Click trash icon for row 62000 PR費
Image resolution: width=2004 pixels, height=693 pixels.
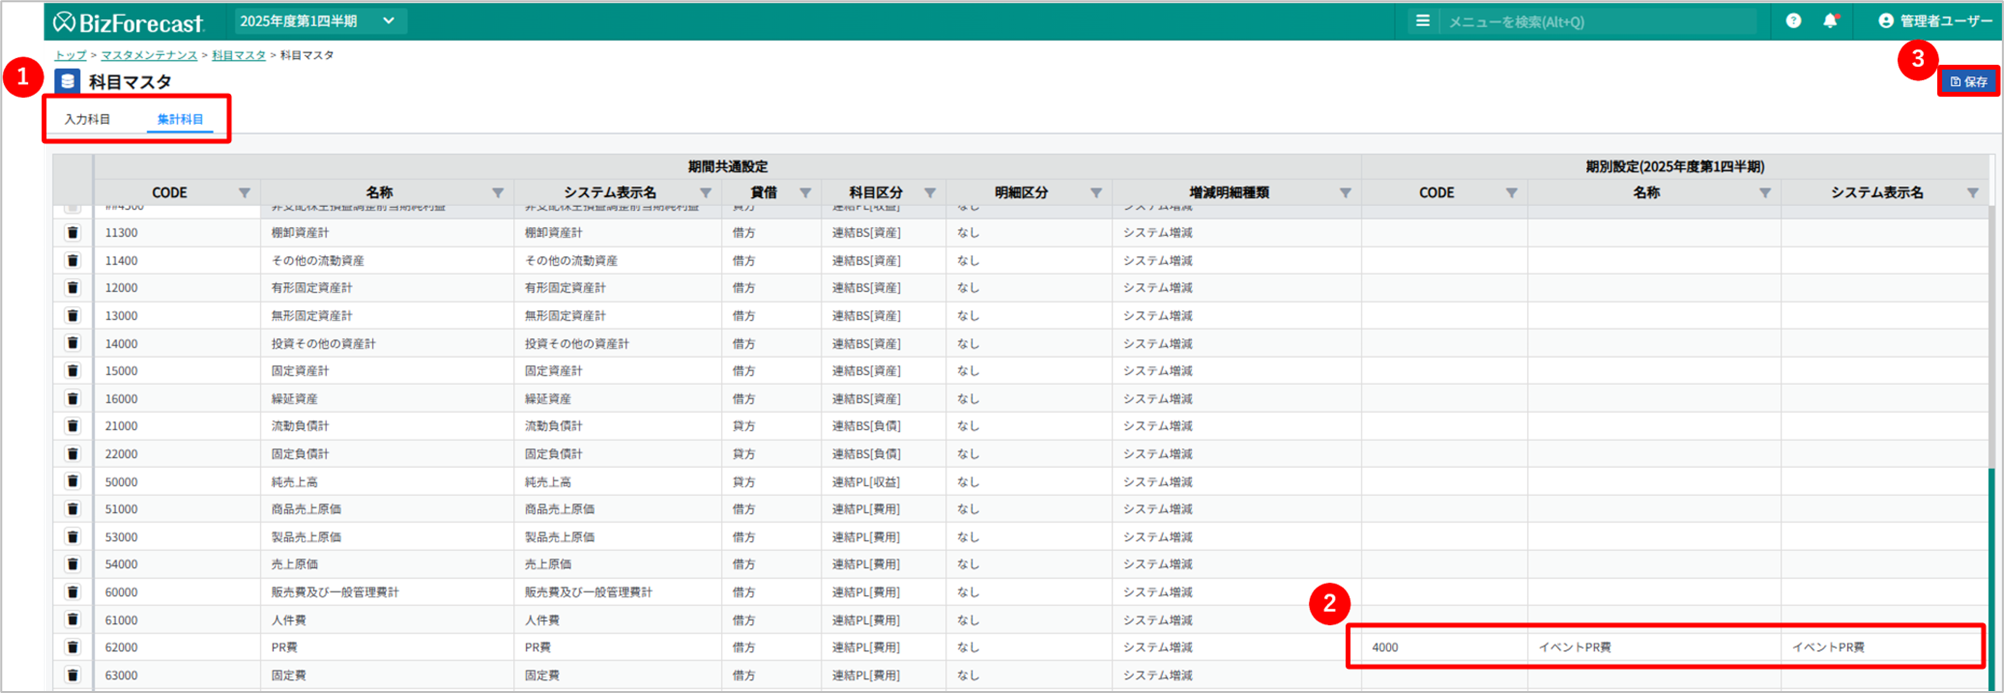[x=73, y=648]
